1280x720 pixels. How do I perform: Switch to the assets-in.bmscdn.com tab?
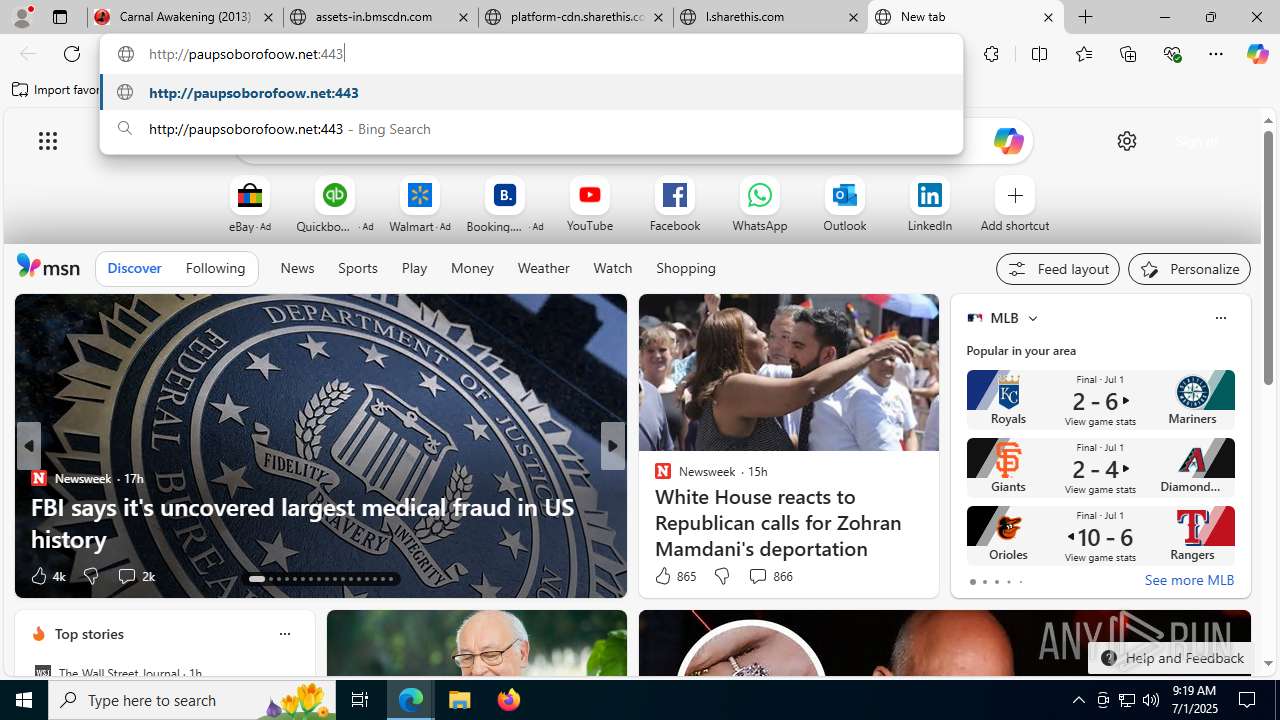pyautogui.click(x=379, y=17)
